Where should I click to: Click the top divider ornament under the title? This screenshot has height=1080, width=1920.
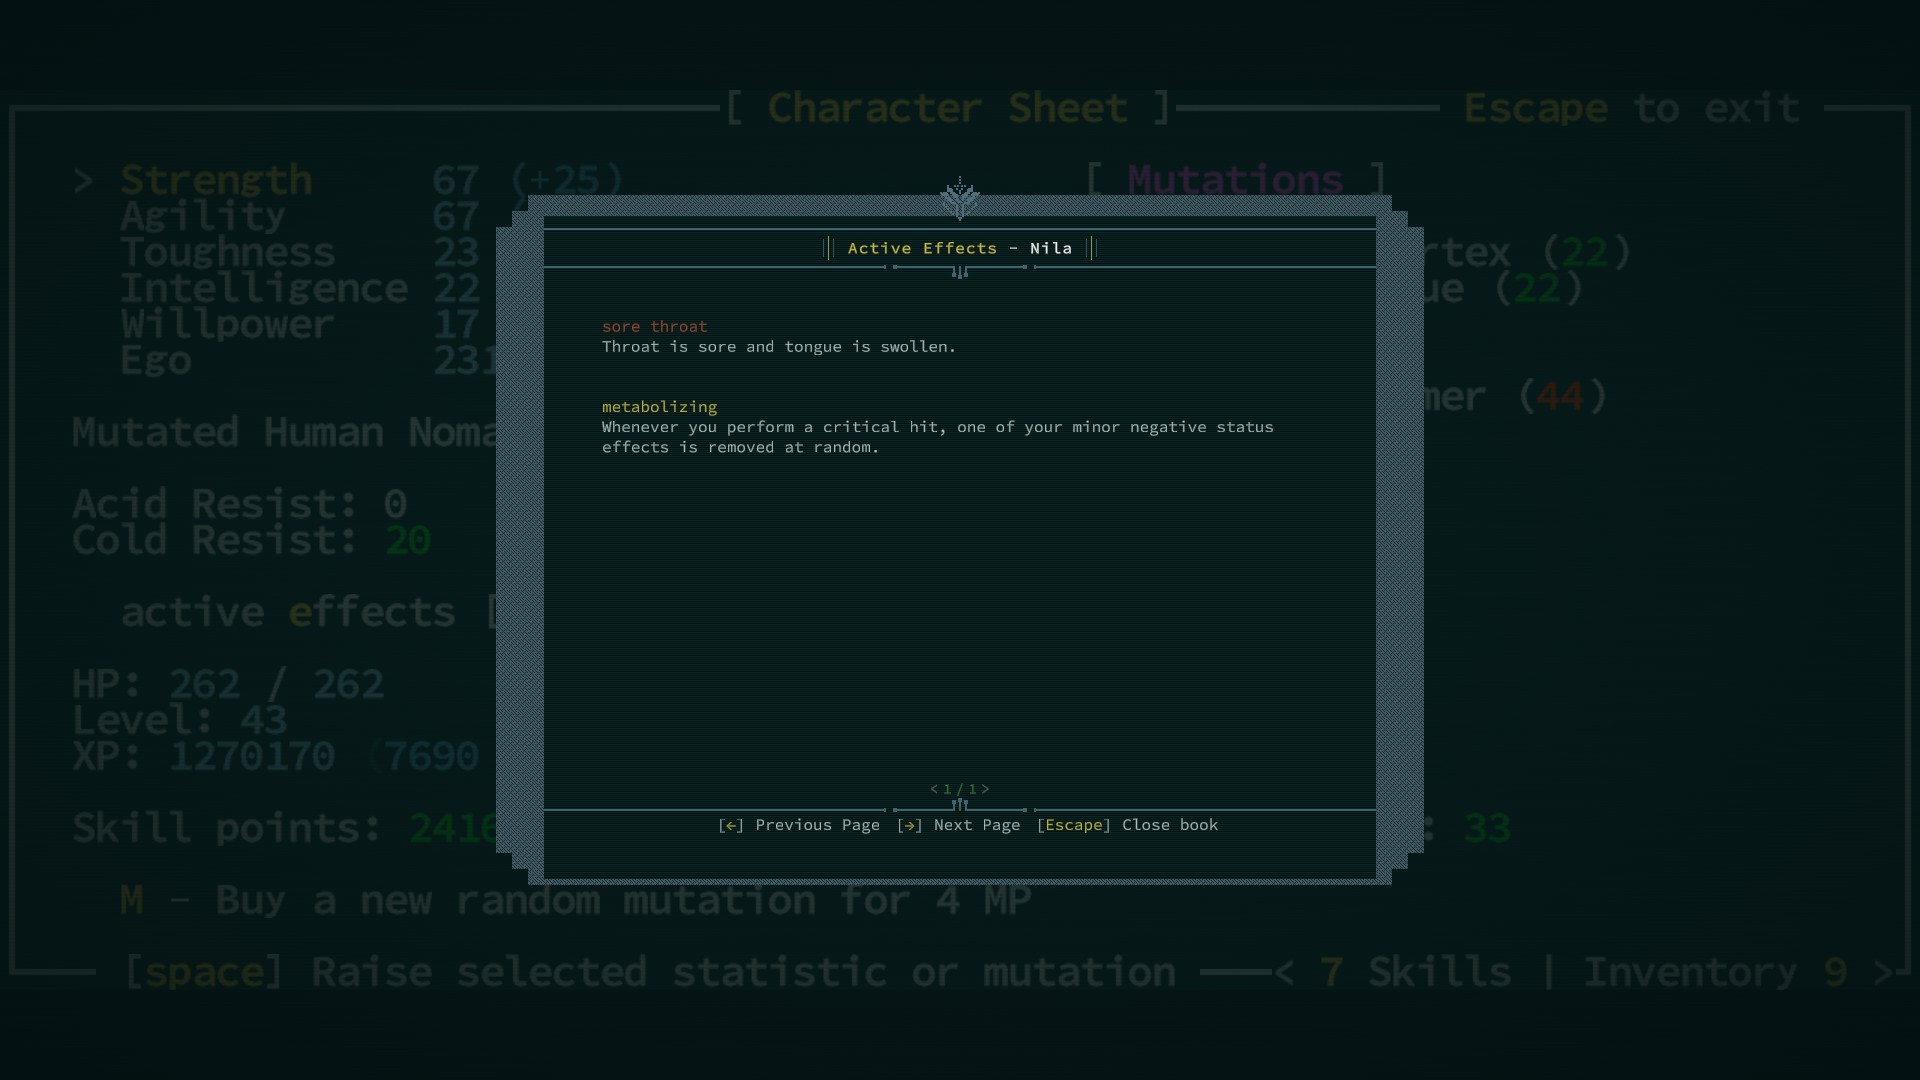point(960,272)
